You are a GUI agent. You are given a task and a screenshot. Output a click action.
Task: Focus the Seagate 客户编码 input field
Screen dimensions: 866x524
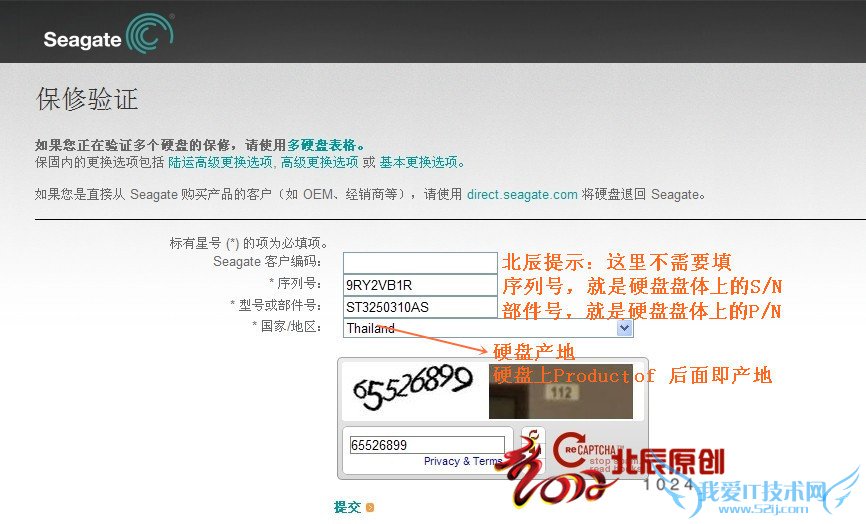pyautogui.click(x=420, y=263)
